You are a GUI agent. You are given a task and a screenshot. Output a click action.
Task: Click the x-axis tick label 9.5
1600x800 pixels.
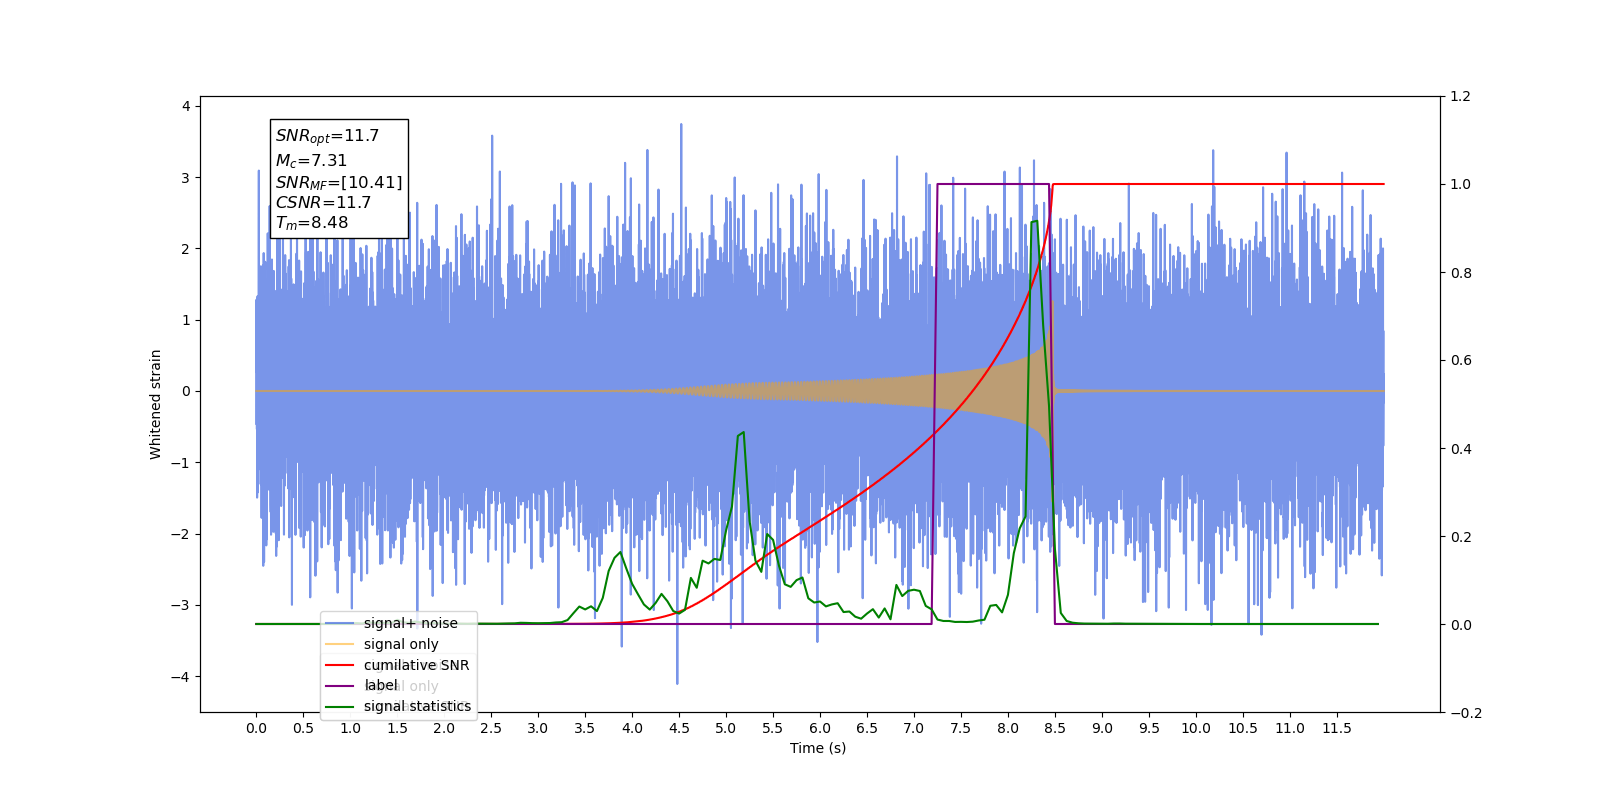1149,728
